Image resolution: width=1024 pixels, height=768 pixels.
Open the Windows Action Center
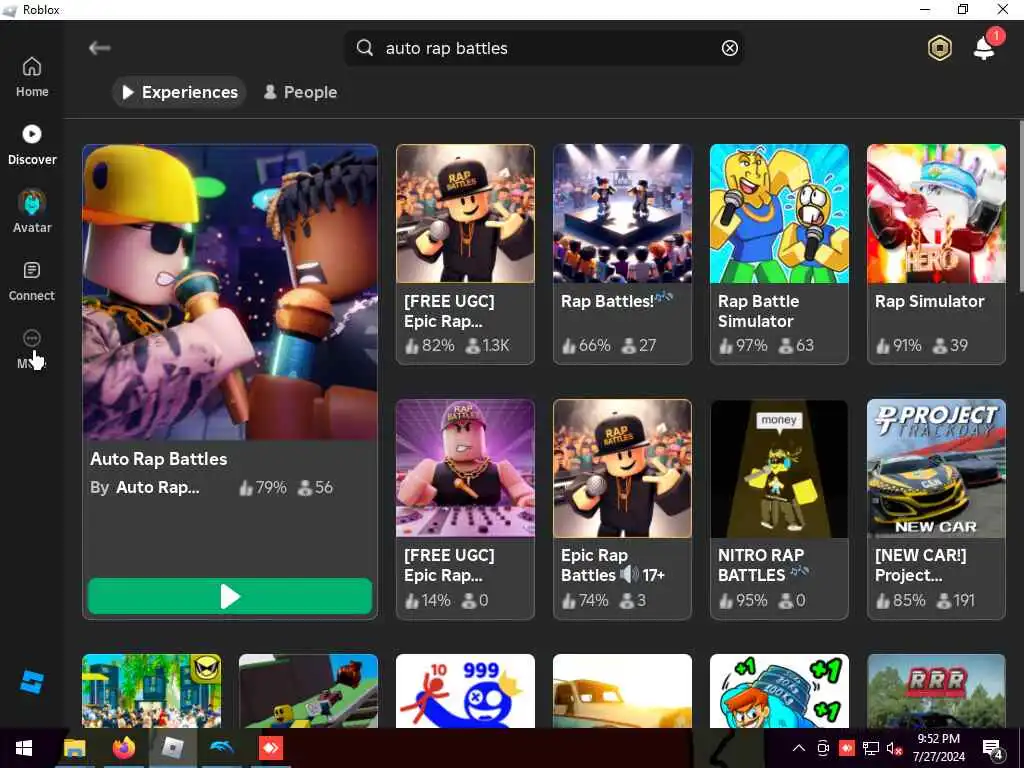pyautogui.click(x=993, y=748)
